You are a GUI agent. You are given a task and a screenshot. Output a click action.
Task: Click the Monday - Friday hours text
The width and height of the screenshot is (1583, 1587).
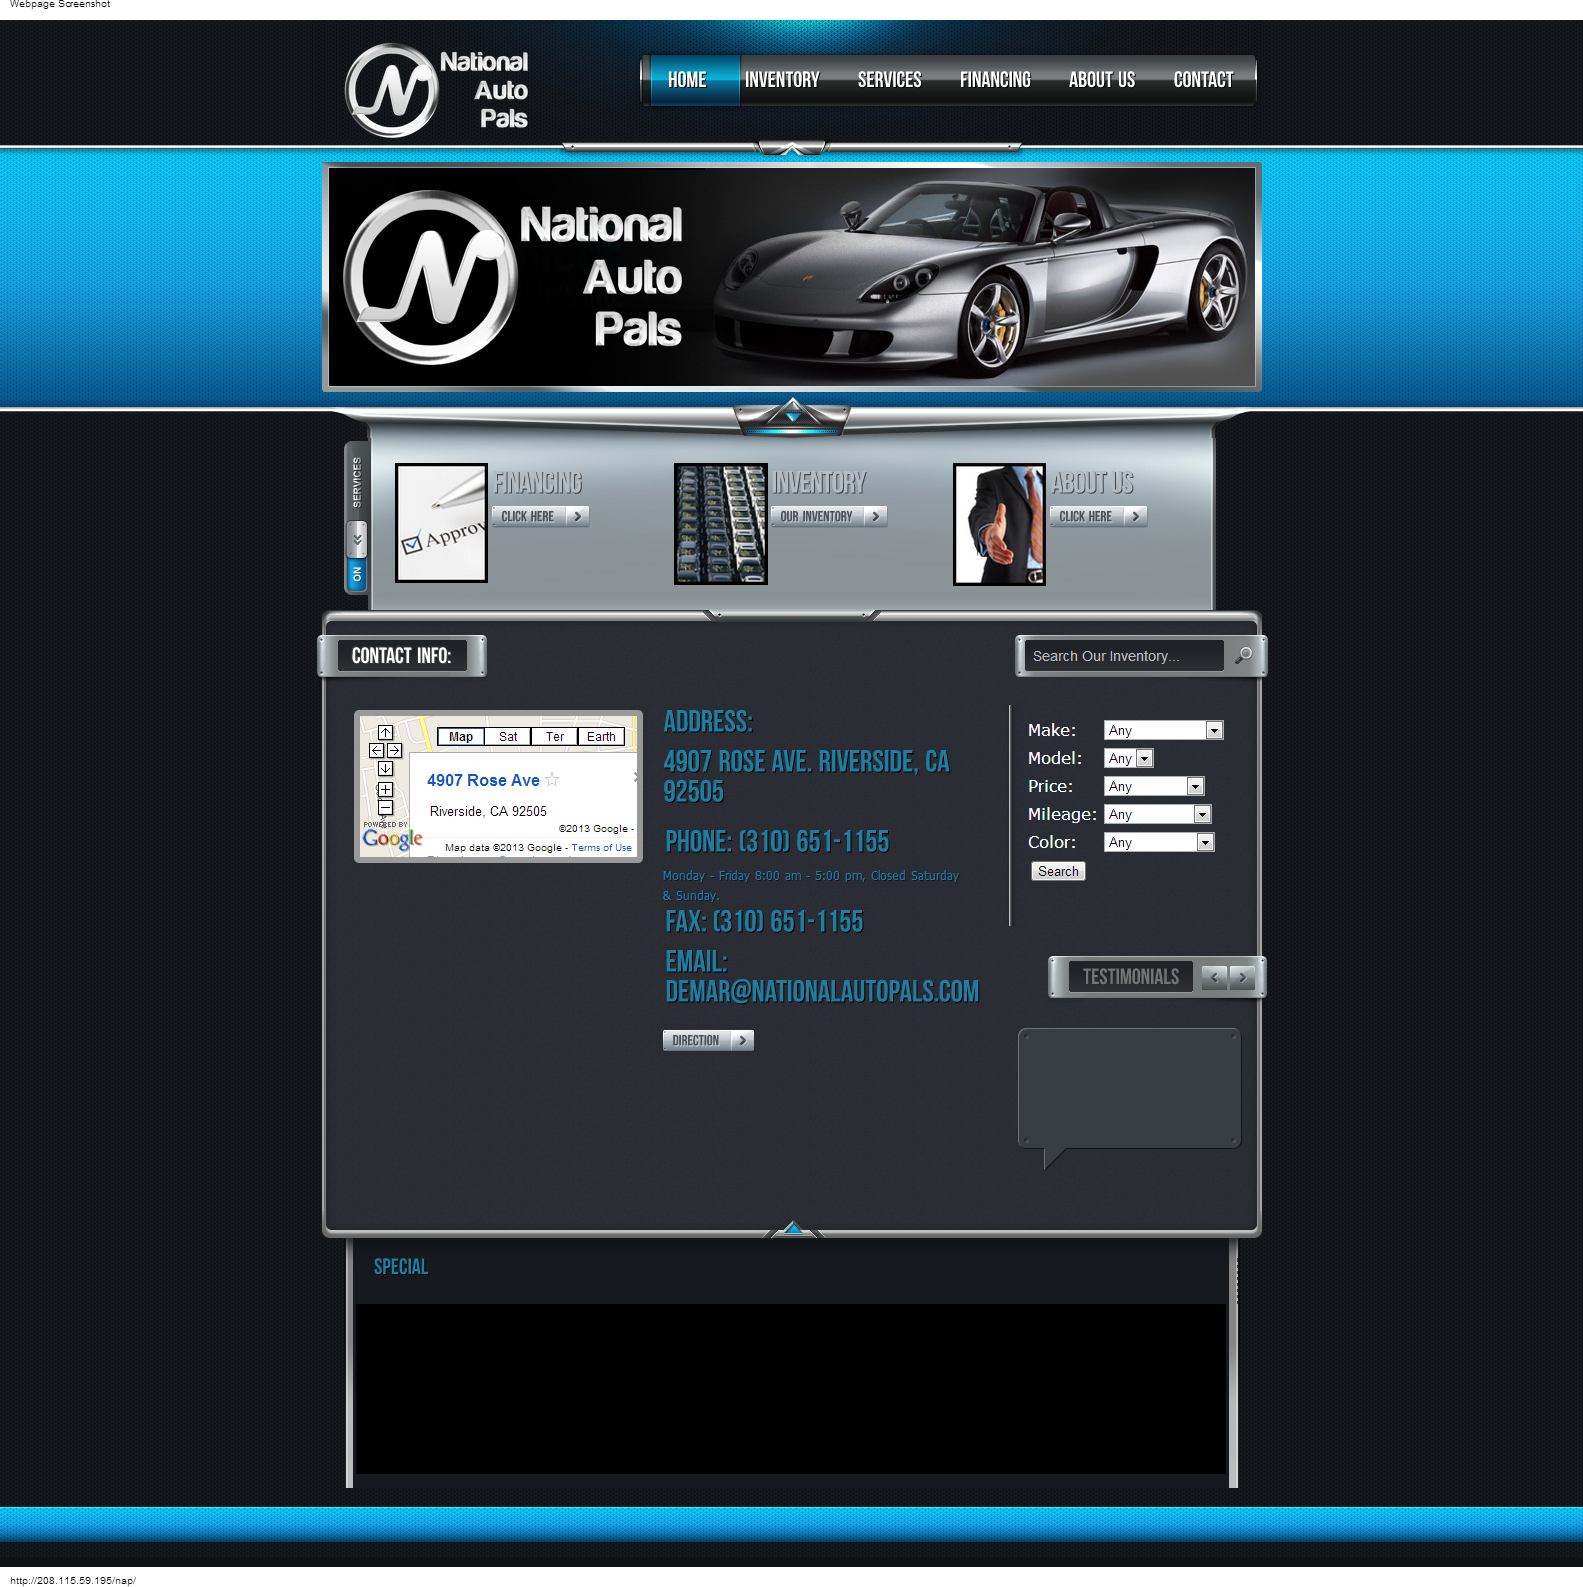pos(810,885)
